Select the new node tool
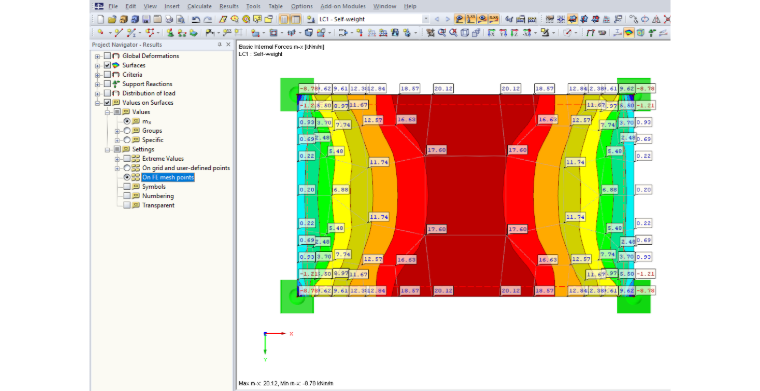760x391 pixels. [100, 32]
